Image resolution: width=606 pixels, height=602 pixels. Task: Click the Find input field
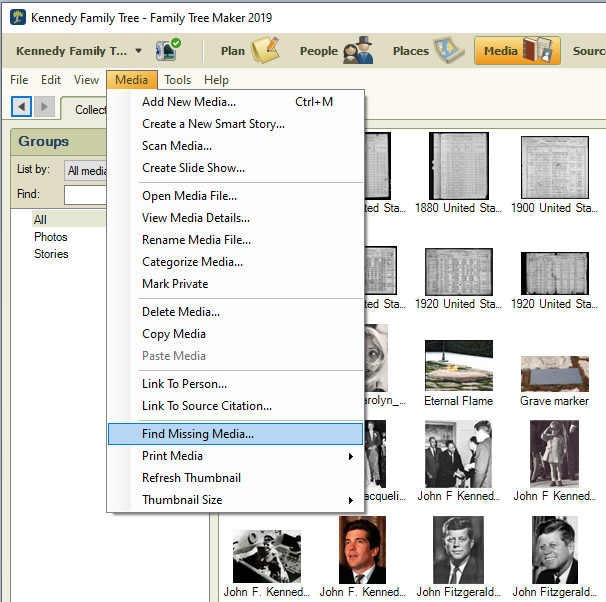[86, 195]
